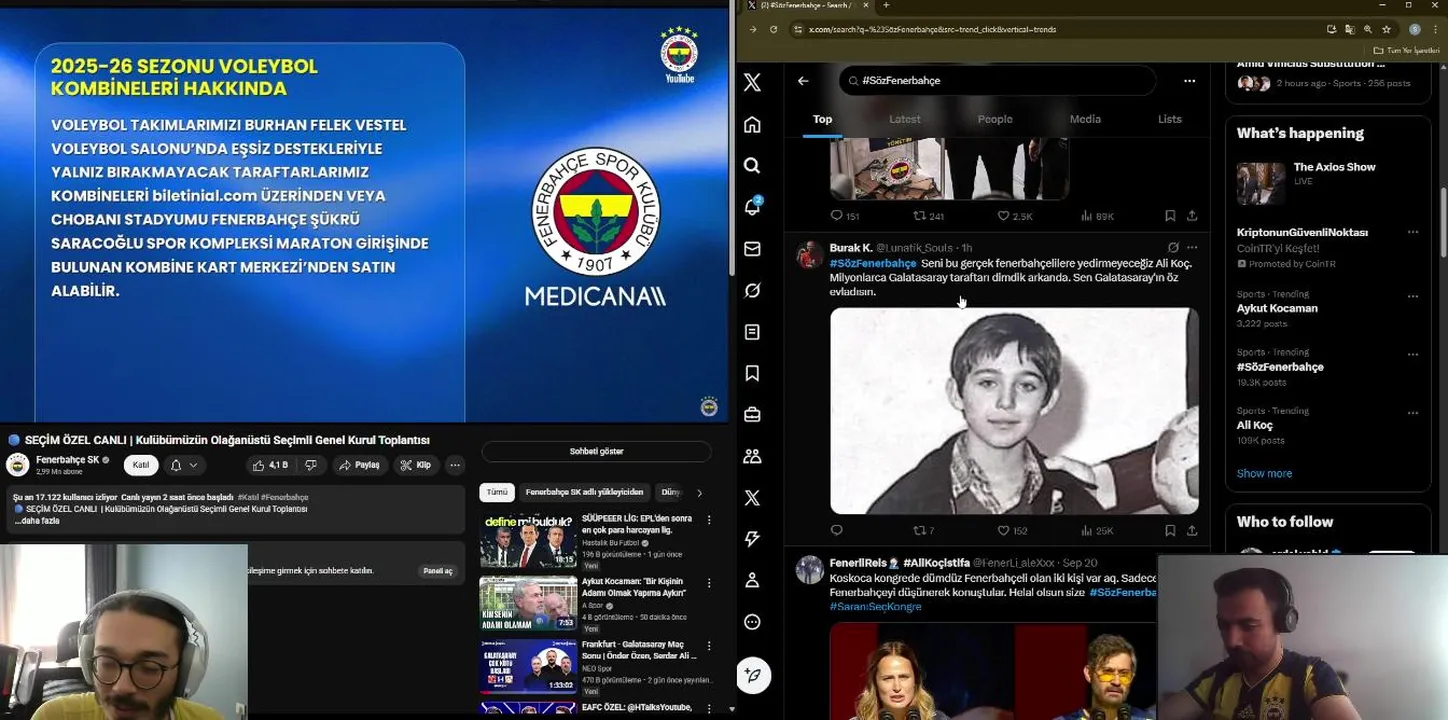1448x720 pixels.
Task: Expand description with '...daha fazla'
Action: pyautogui.click(x=36, y=521)
